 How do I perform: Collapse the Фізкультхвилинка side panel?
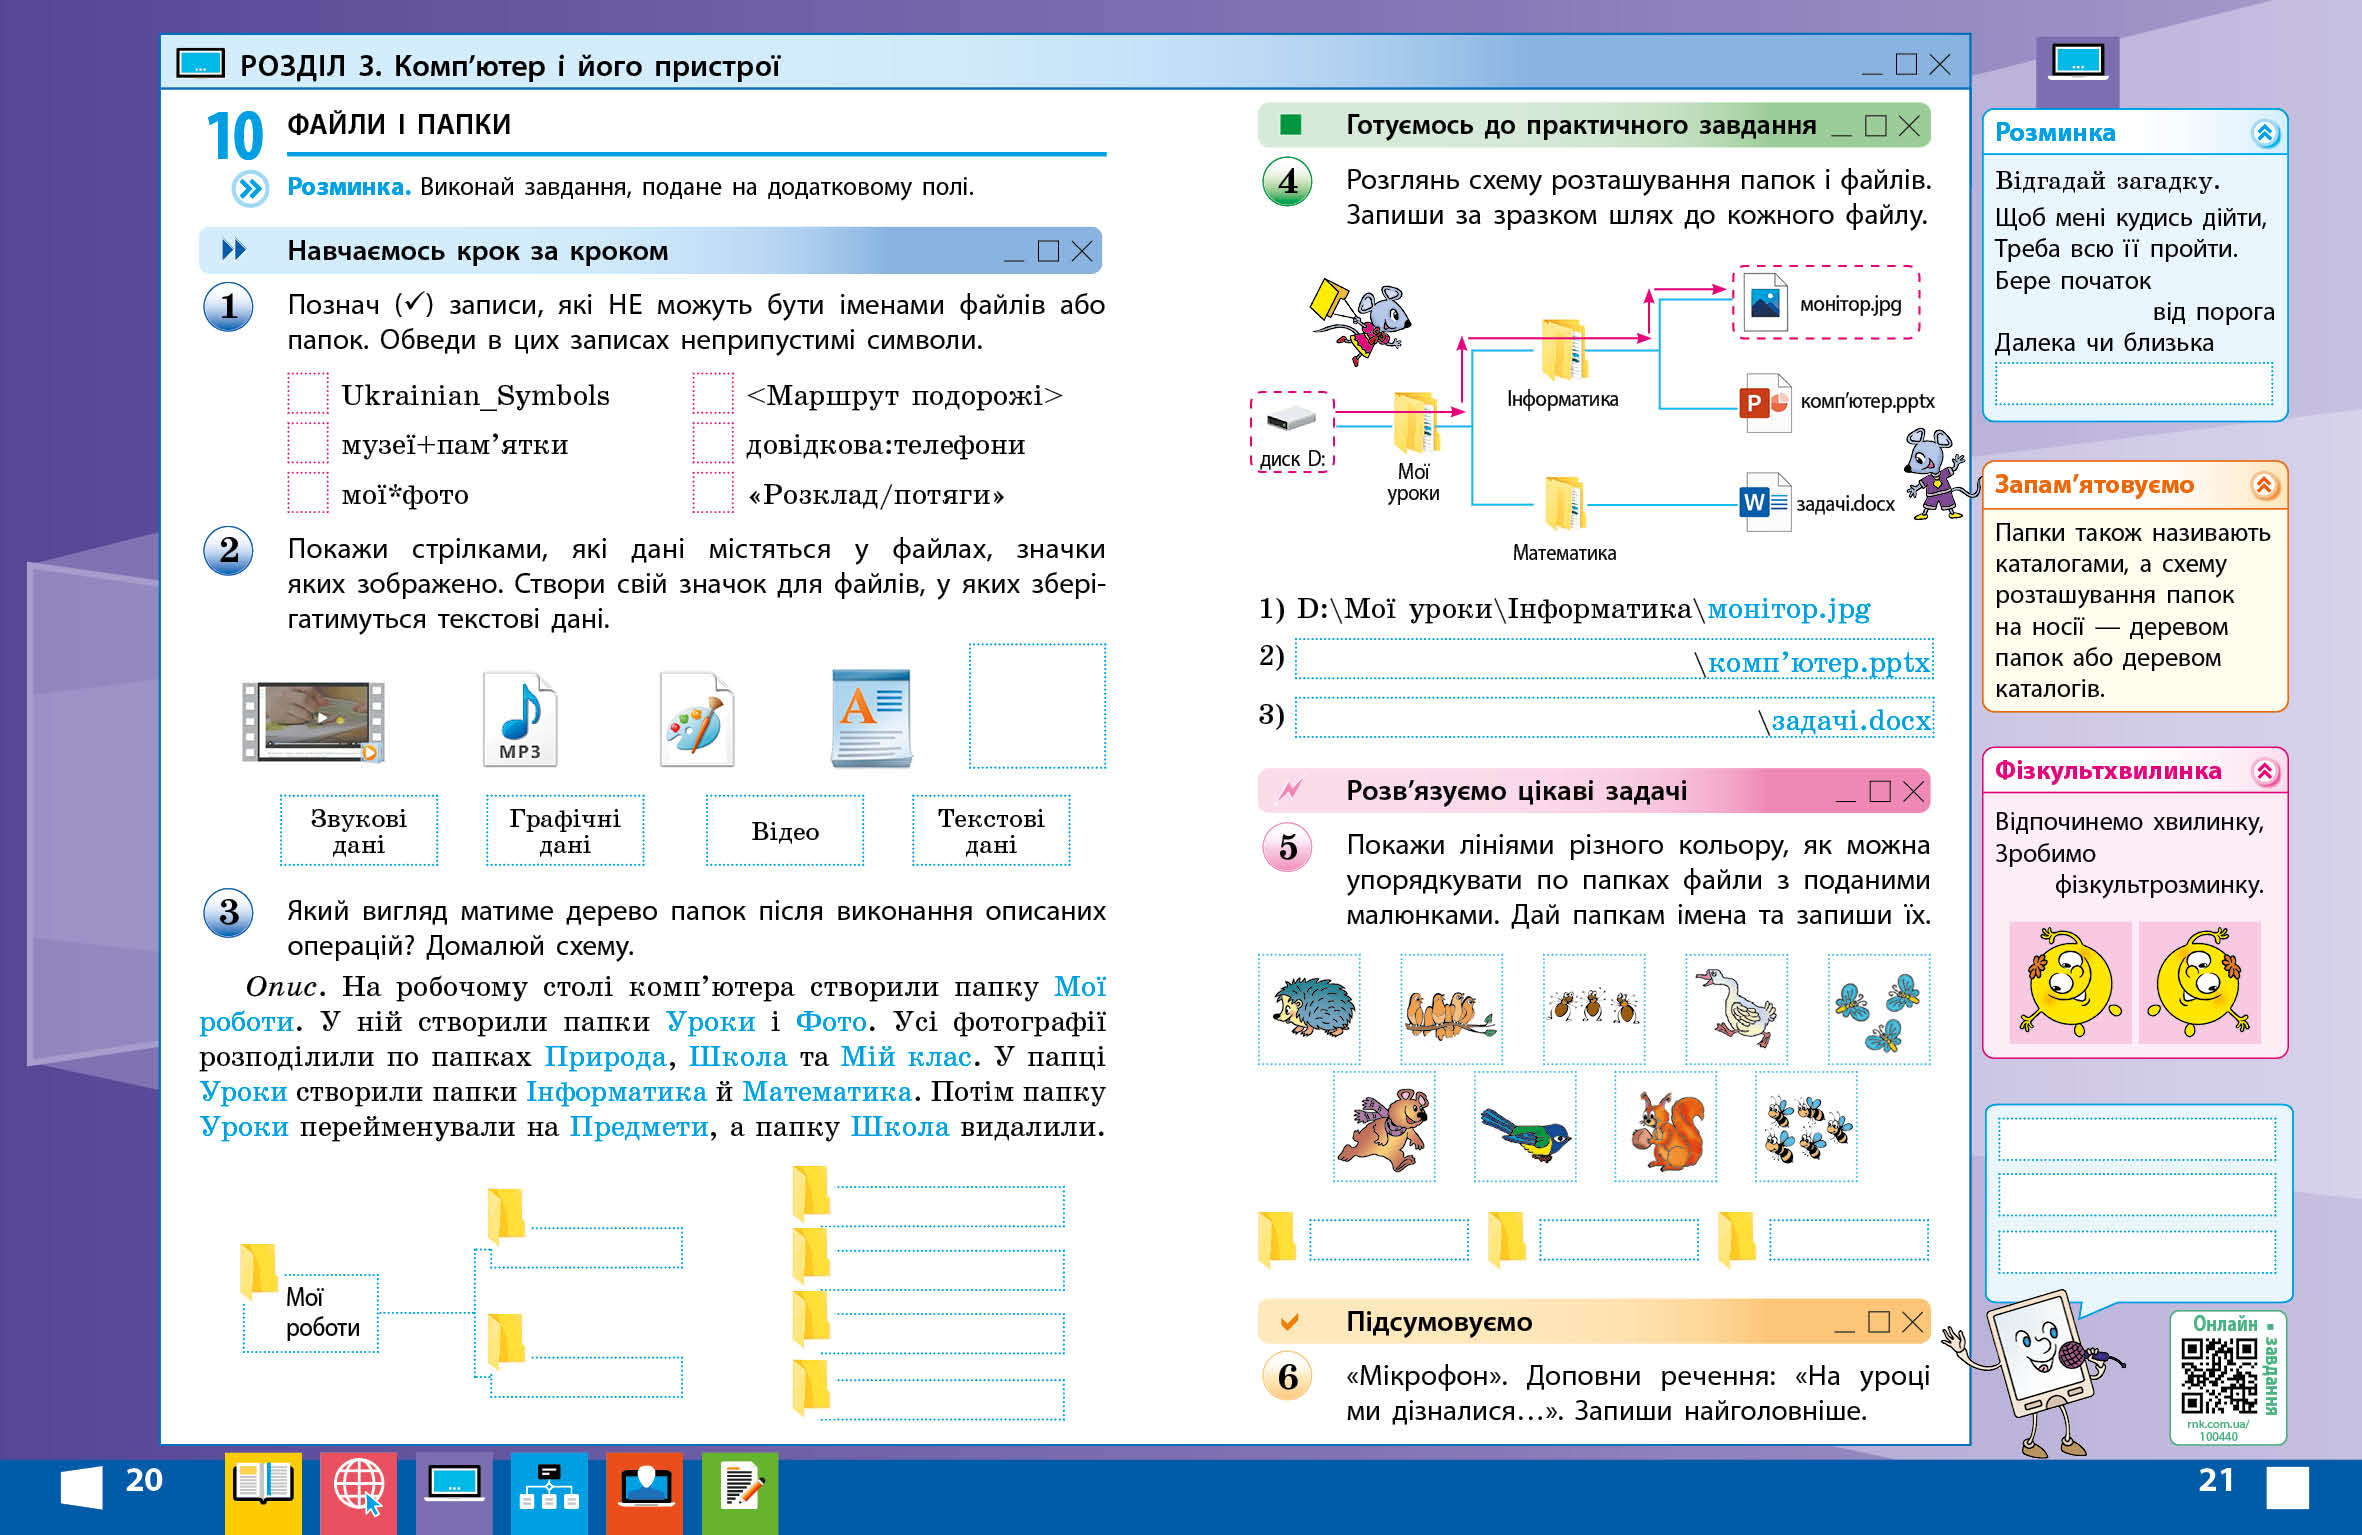tap(2265, 771)
